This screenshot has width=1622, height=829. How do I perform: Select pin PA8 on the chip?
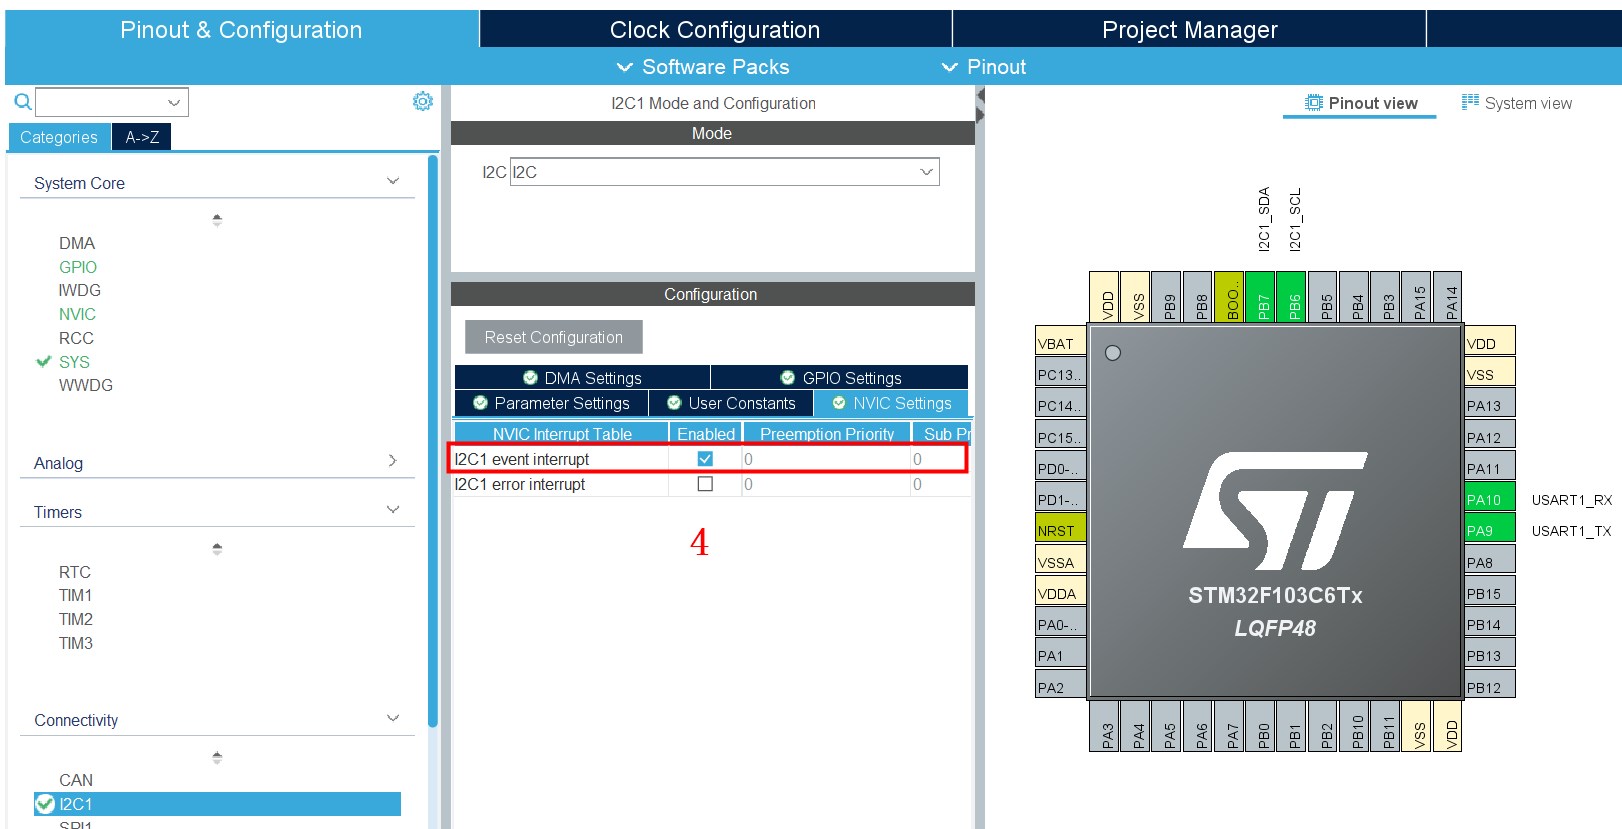[1490, 561]
